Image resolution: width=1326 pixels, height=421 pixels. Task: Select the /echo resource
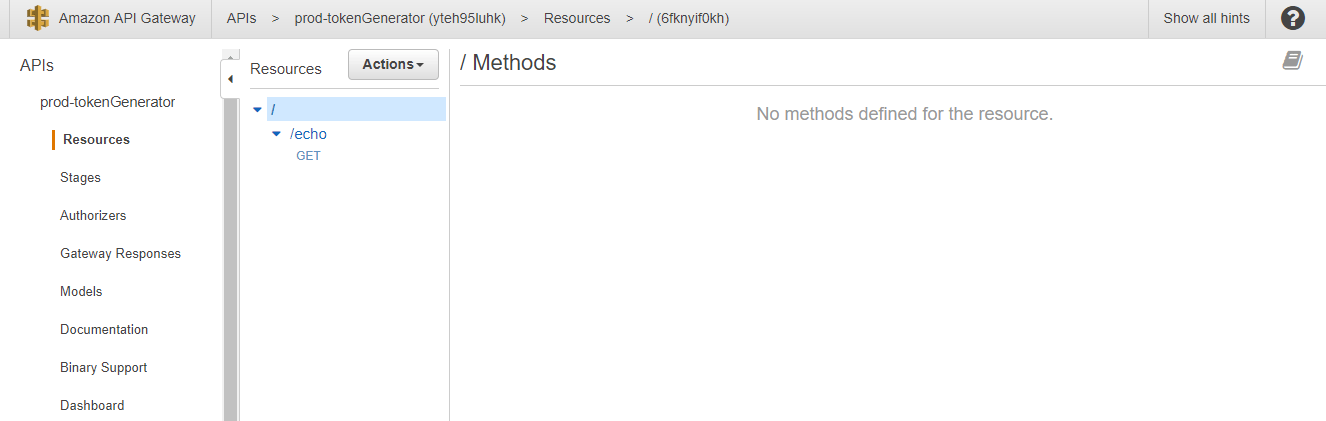click(x=308, y=134)
